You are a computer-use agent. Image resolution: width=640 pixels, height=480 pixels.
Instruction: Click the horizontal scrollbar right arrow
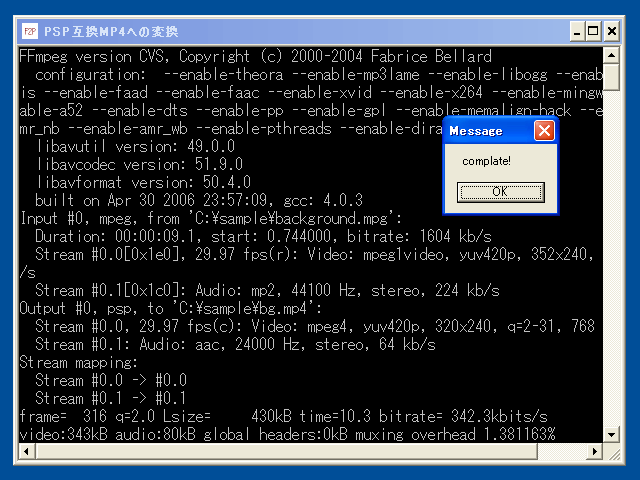point(595,451)
